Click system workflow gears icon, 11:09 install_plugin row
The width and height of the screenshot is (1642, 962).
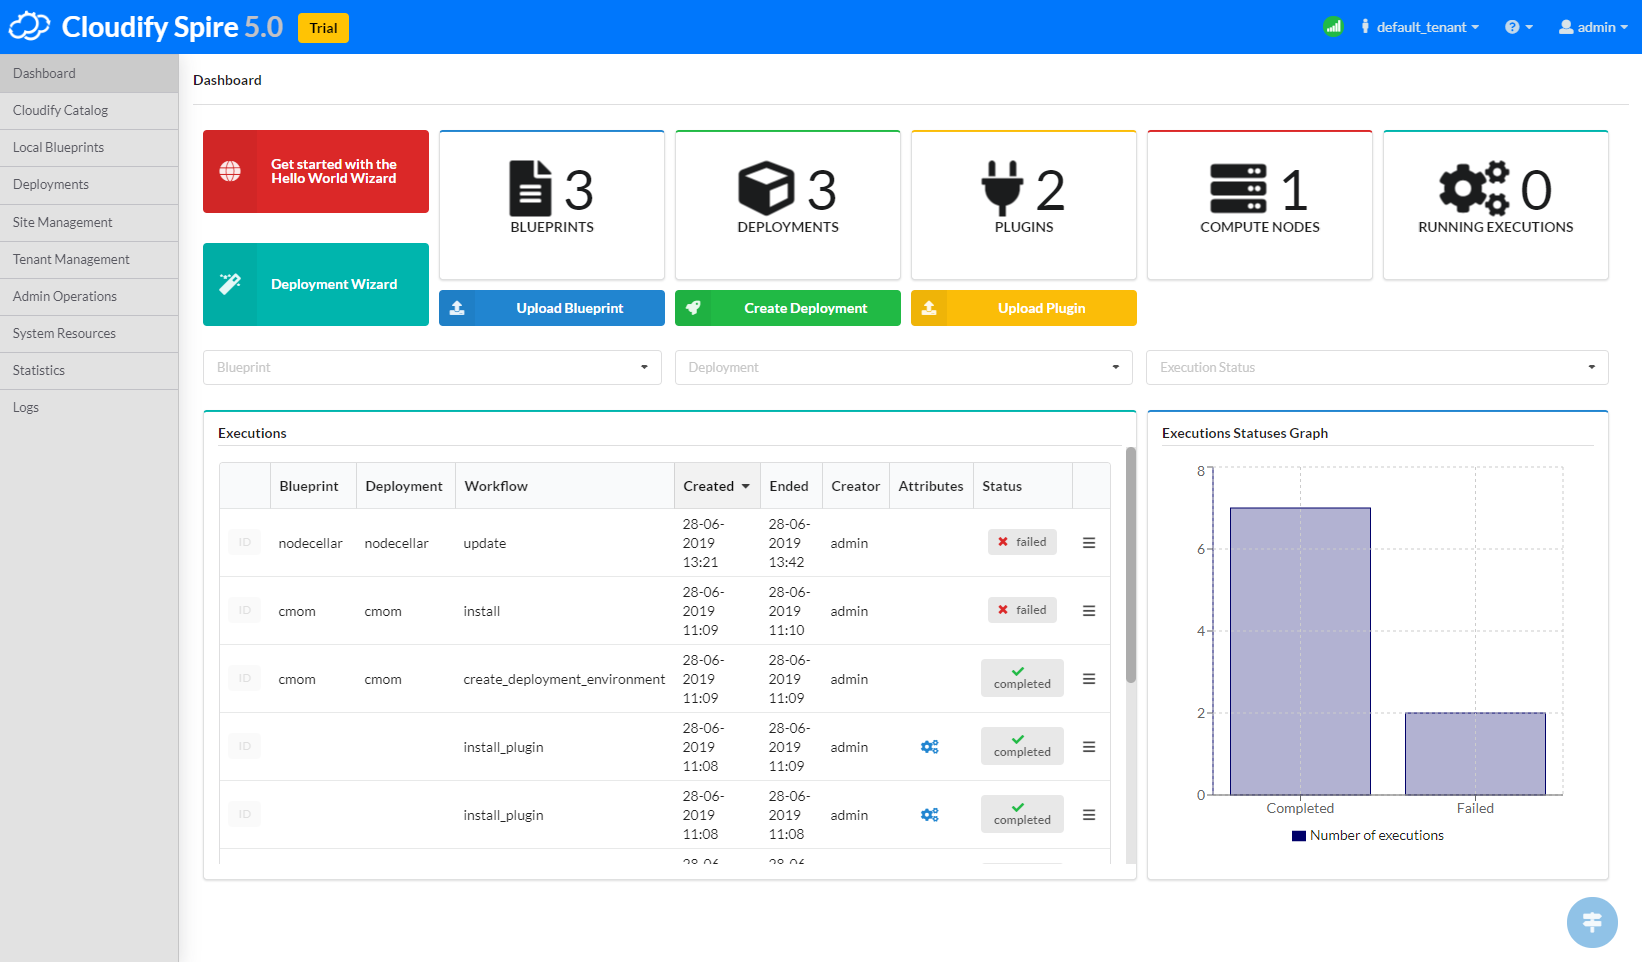(x=930, y=747)
